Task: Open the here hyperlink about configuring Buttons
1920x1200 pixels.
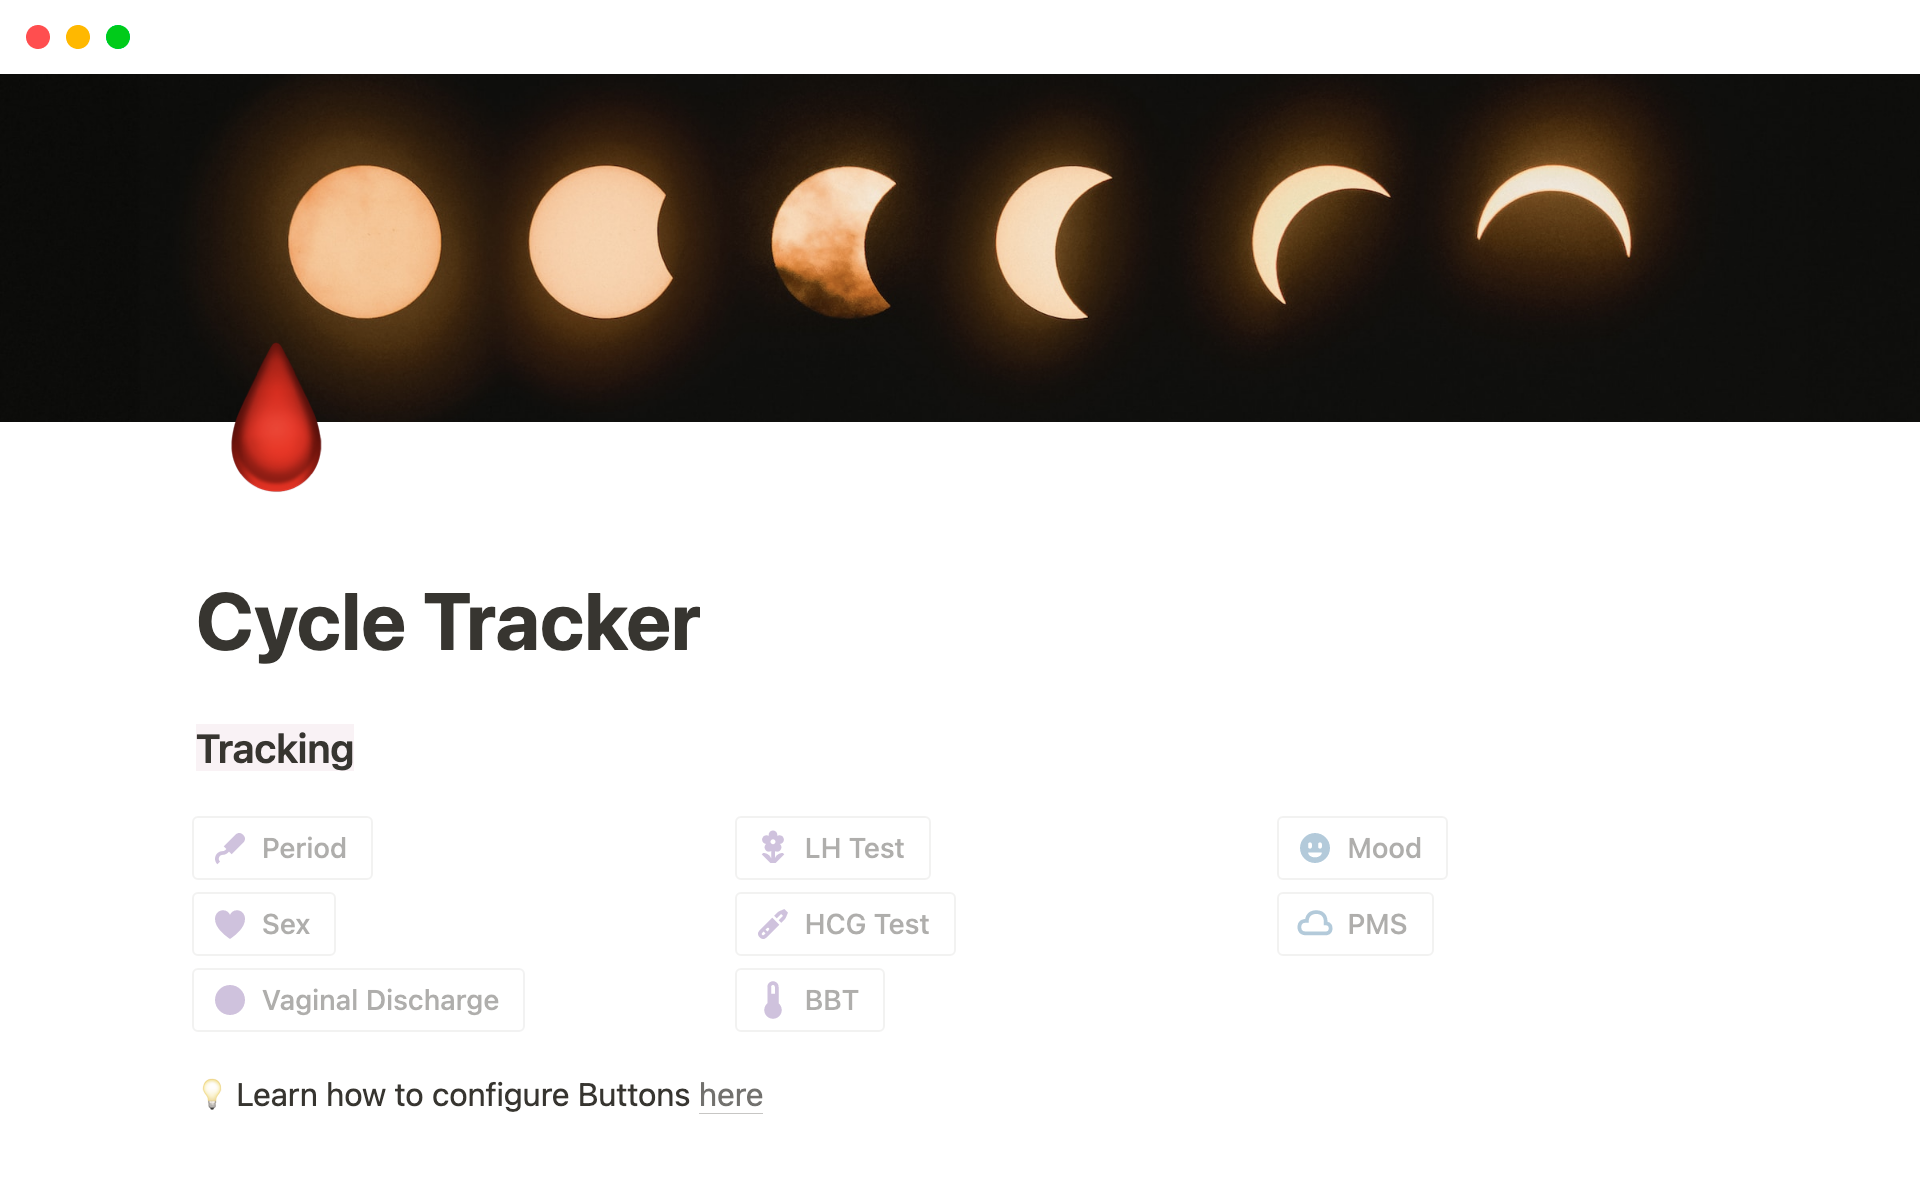Action: point(730,1094)
